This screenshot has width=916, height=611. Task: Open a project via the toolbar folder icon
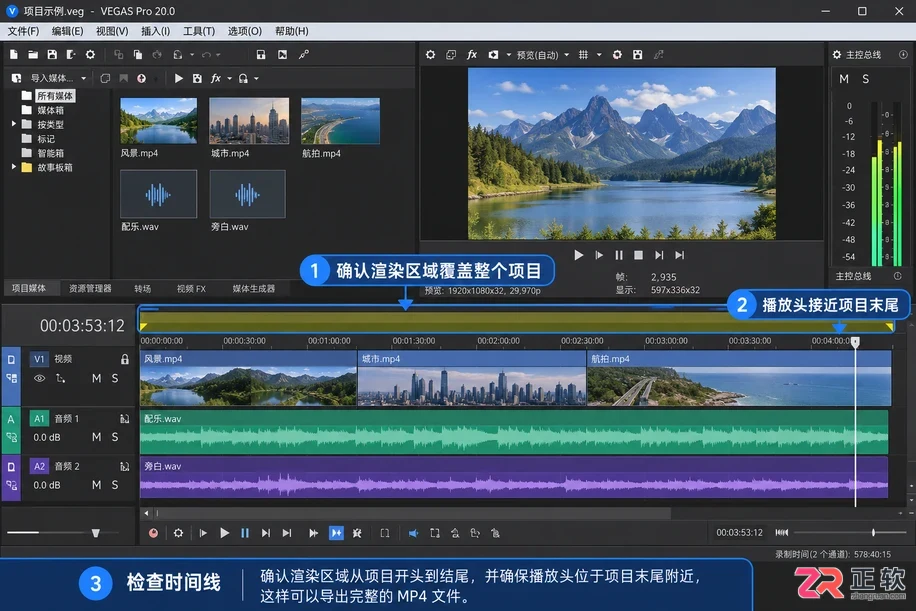pyautogui.click(x=33, y=54)
